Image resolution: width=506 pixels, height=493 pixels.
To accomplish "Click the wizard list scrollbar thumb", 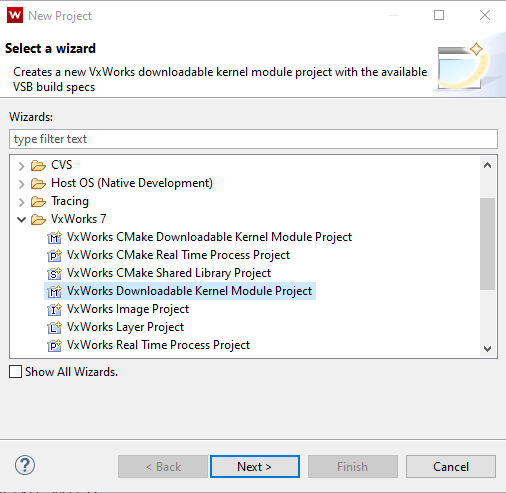I will (x=487, y=244).
